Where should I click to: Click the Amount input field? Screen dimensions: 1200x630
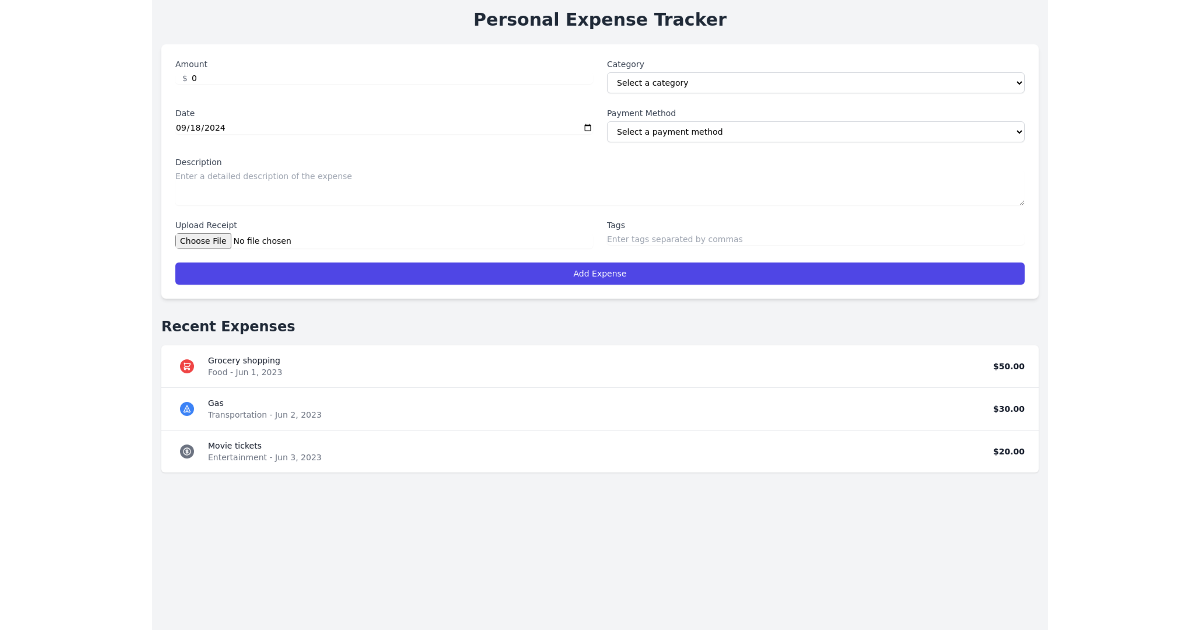pyautogui.click(x=350, y=77)
